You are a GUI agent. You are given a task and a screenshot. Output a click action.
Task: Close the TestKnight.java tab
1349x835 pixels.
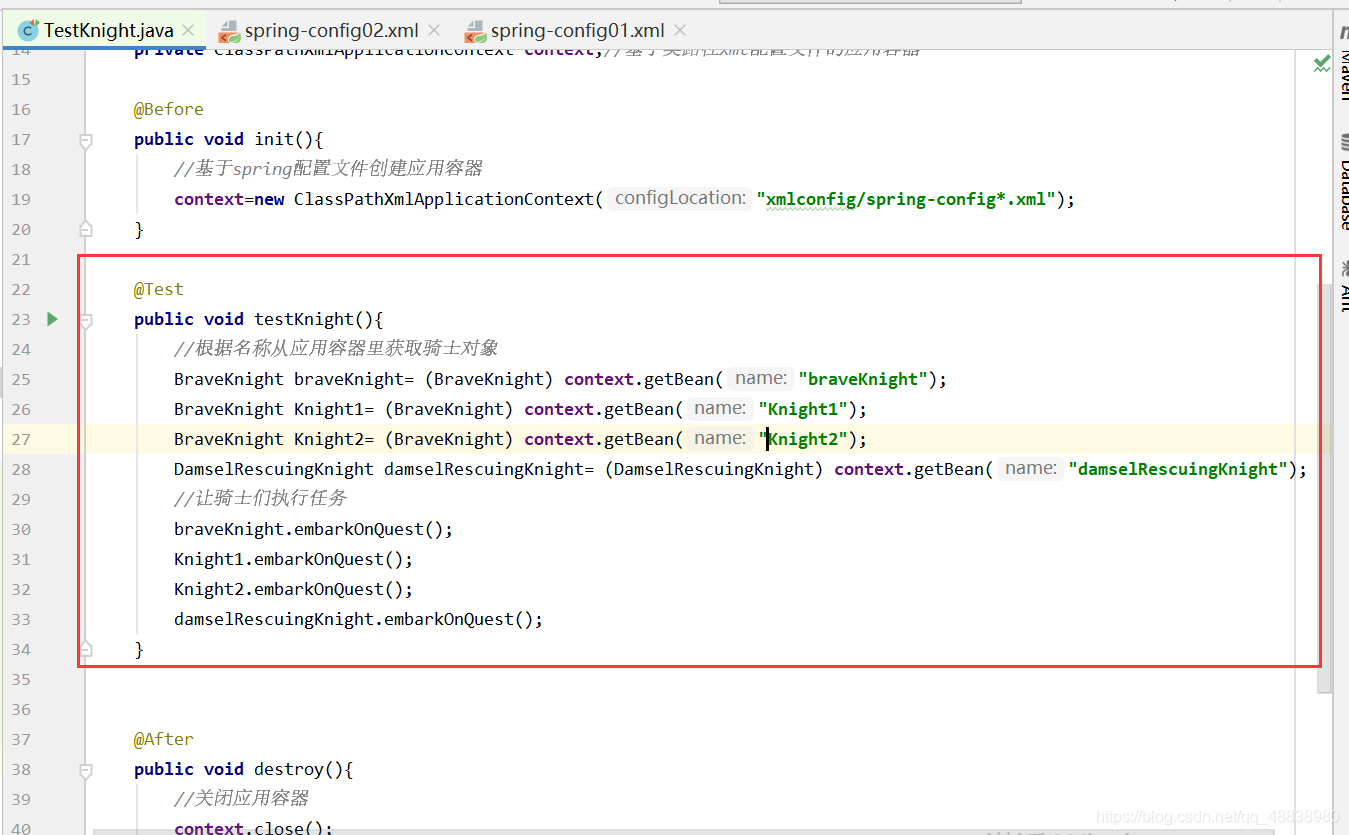tap(190, 31)
